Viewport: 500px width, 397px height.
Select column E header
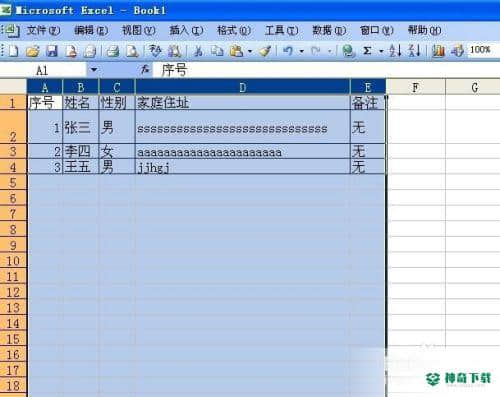click(368, 88)
